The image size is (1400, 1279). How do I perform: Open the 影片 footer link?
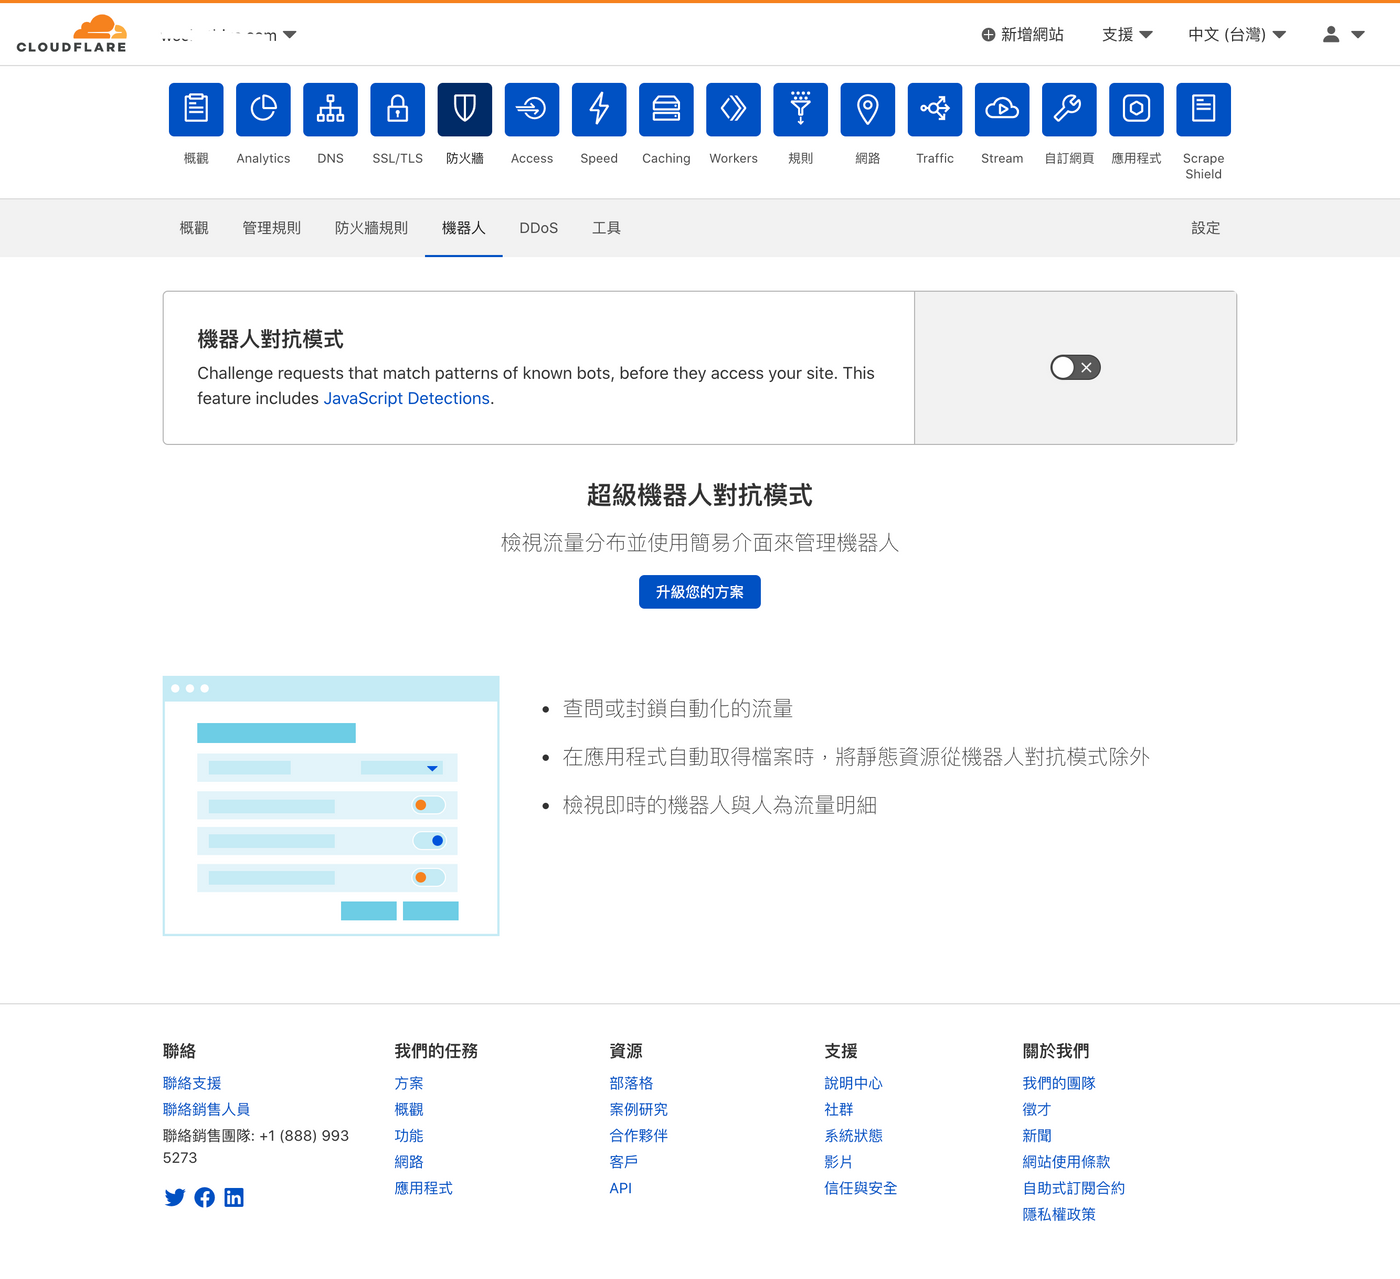pos(839,1161)
